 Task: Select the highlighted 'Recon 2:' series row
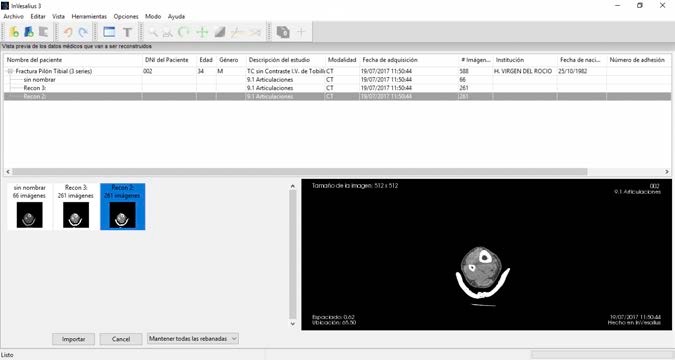click(x=337, y=96)
